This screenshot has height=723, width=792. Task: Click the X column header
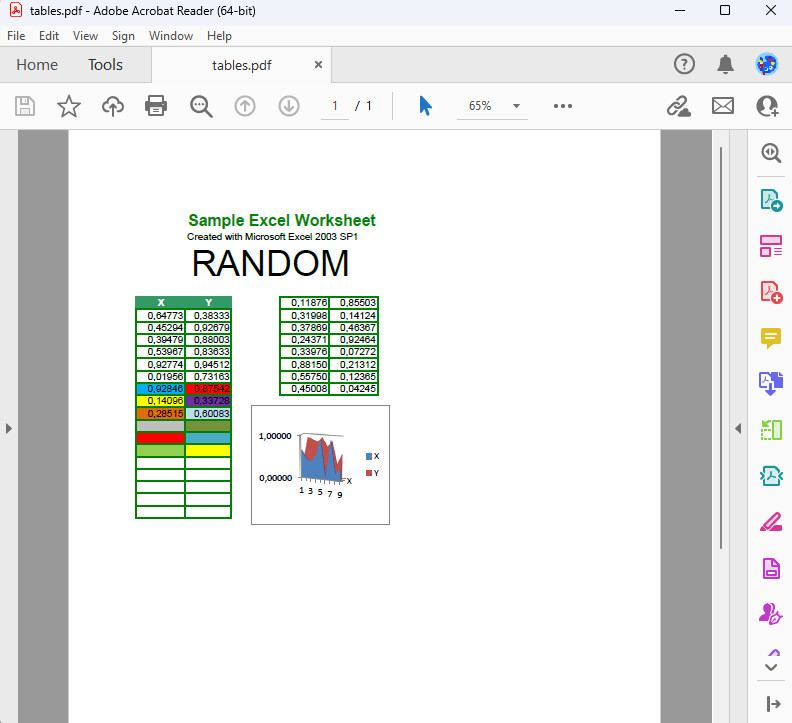pos(161,302)
